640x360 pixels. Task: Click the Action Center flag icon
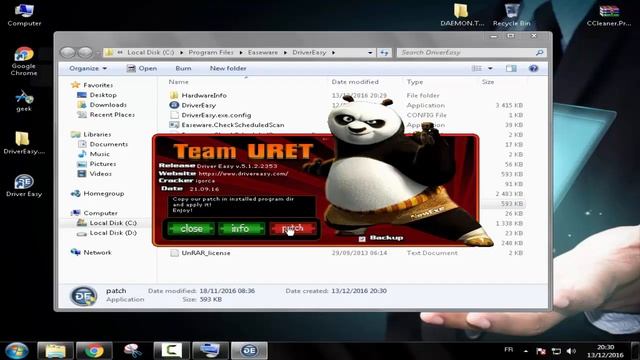tap(541, 351)
